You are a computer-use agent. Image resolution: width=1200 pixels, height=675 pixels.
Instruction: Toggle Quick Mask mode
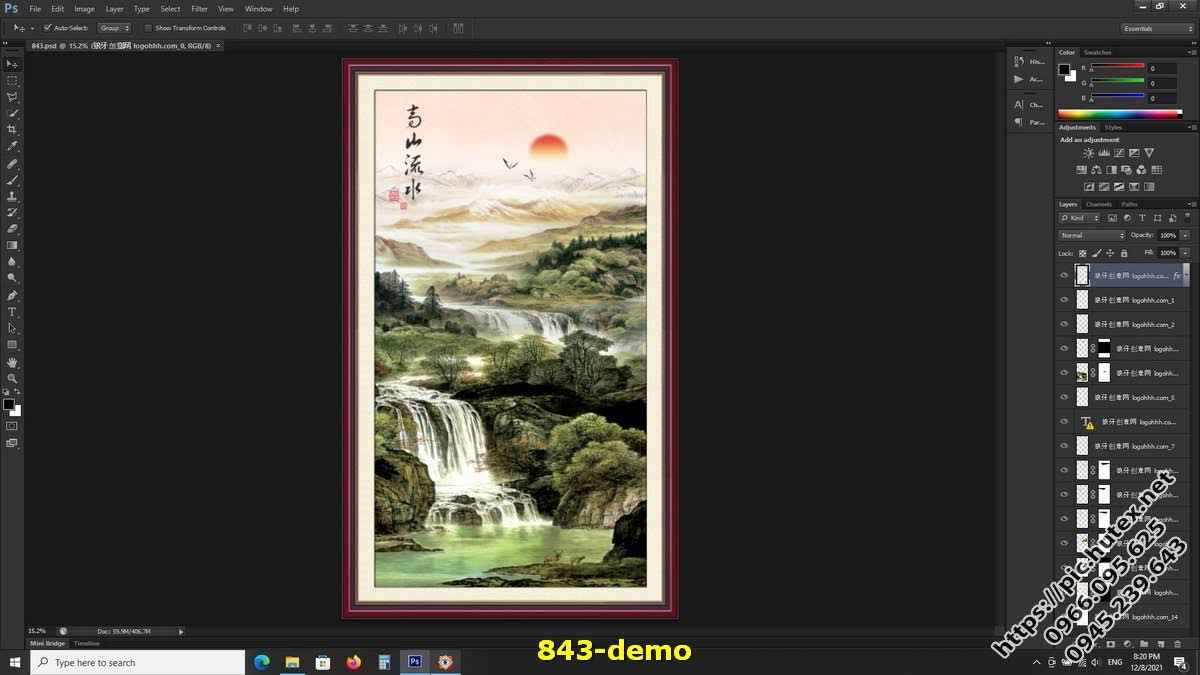[12, 426]
